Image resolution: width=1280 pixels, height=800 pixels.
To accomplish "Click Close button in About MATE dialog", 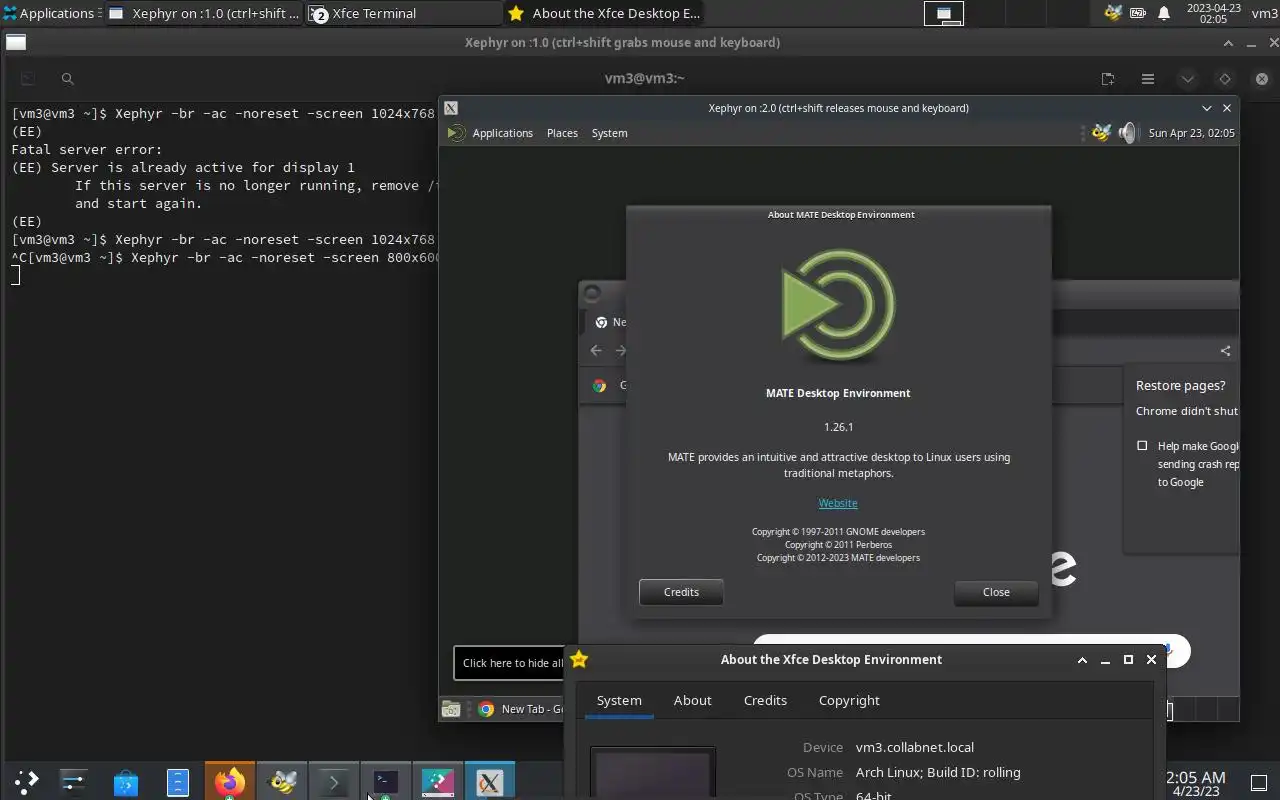I will (x=996, y=592).
